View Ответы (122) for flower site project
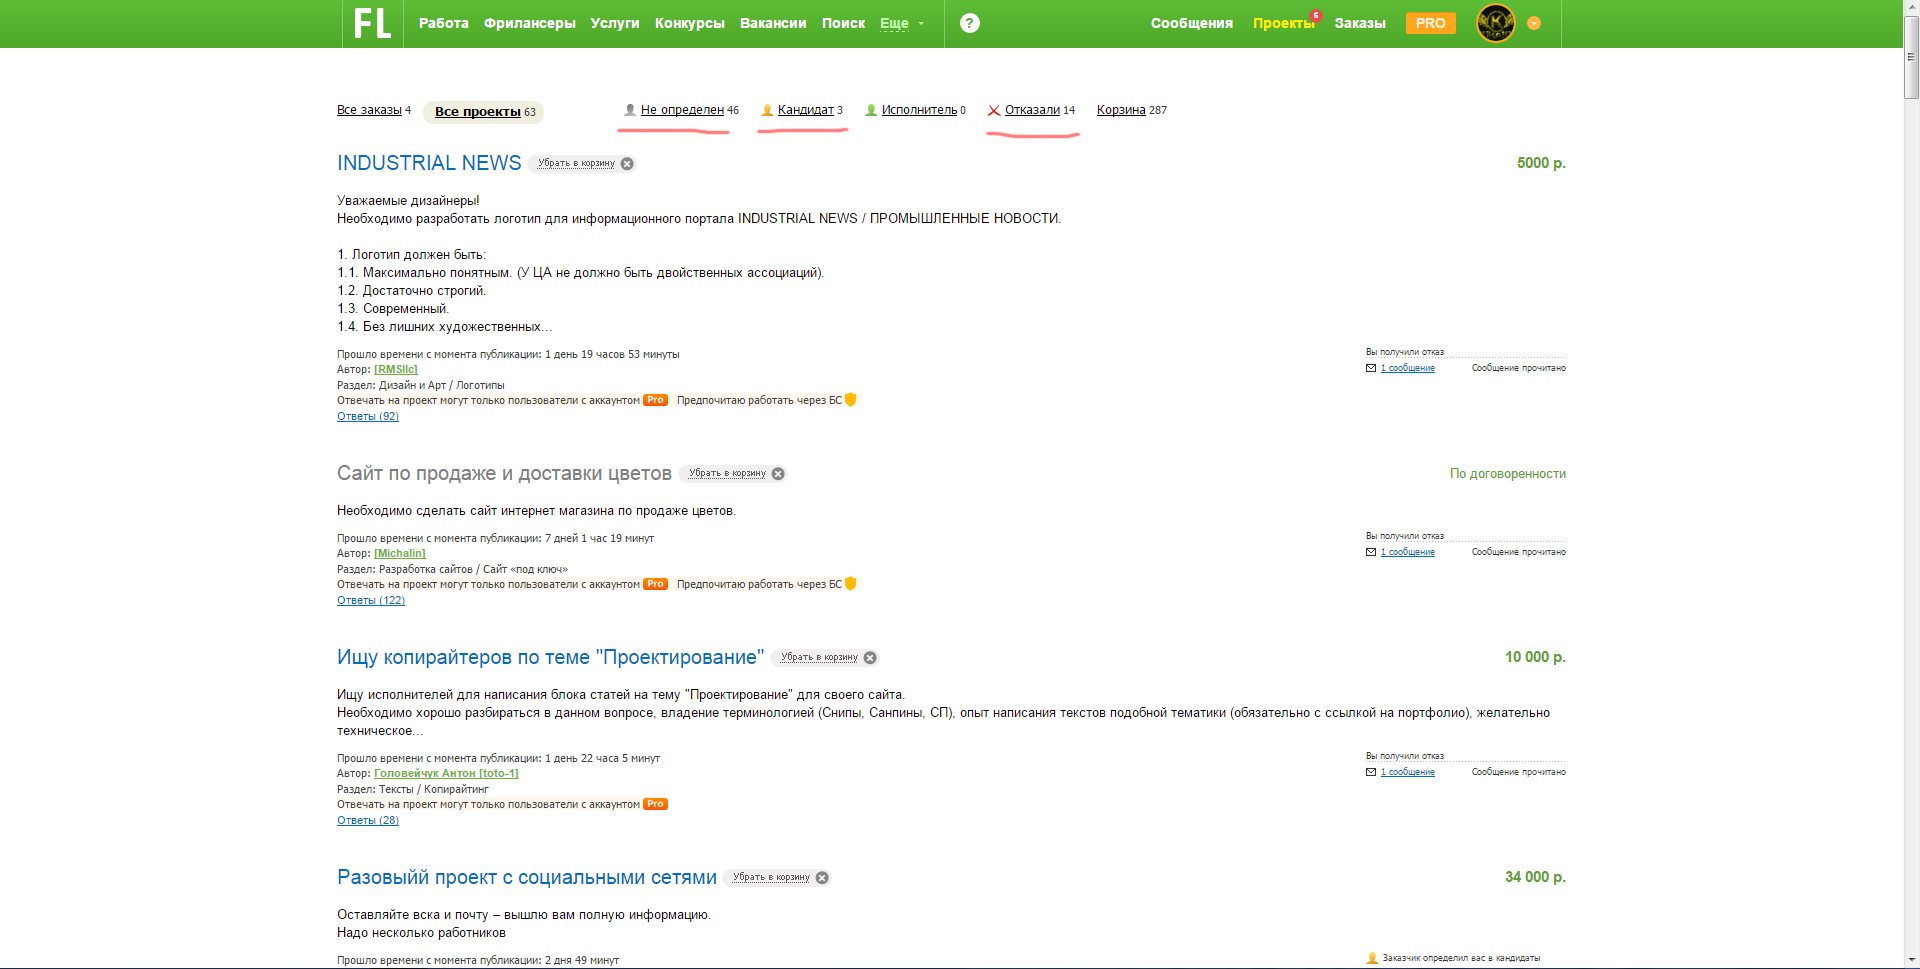This screenshot has height=969, width=1920. point(371,600)
